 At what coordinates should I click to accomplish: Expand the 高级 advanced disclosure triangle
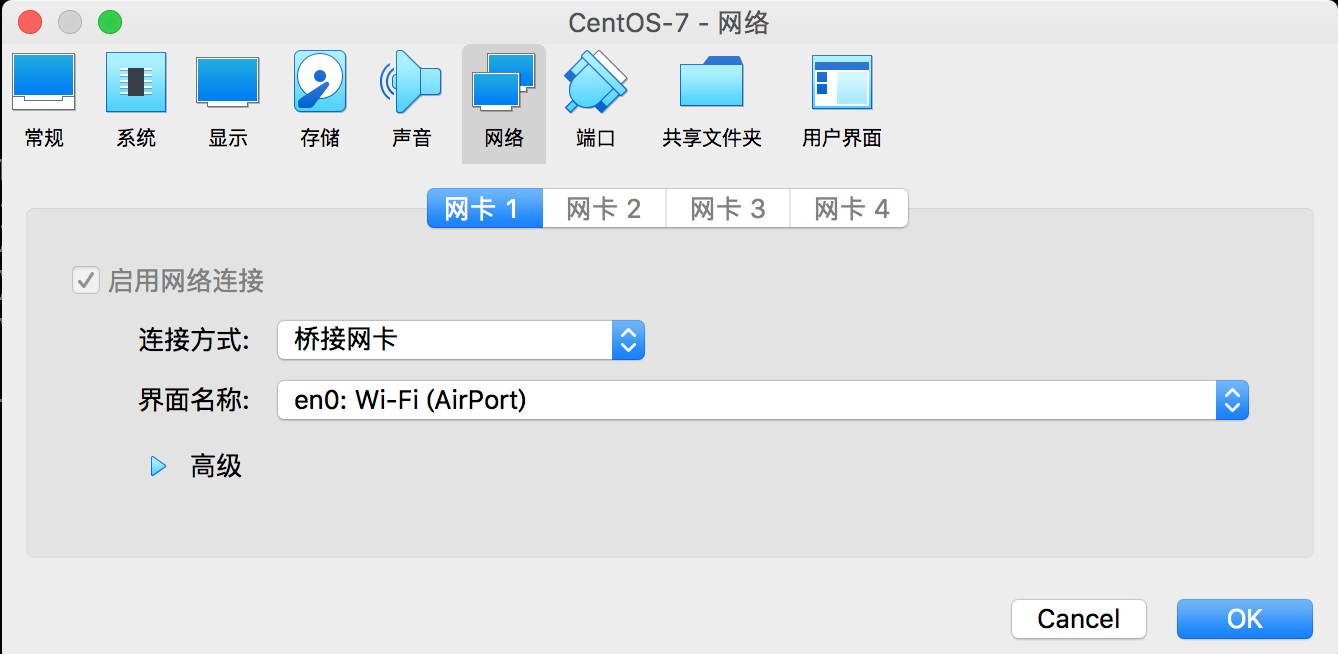[x=158, y=466]
